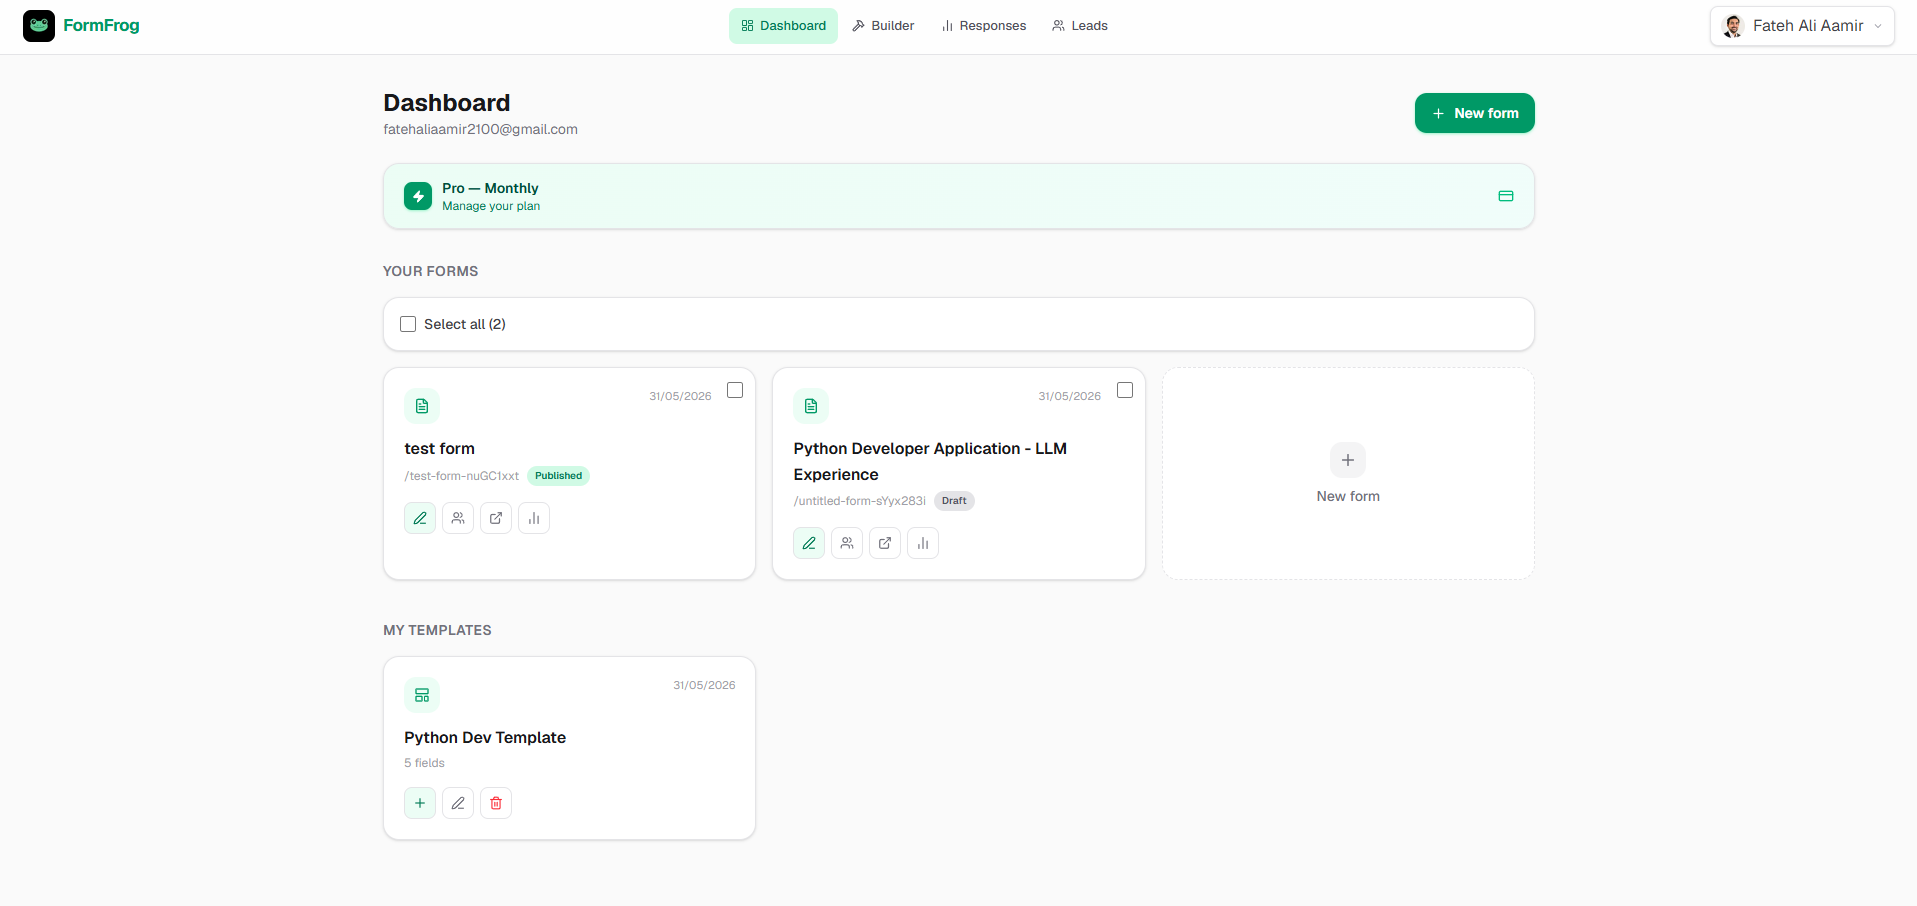Click the 31/05/2026 date on test form card
This screenshot has height=906, width=1917.
[680, 396]
